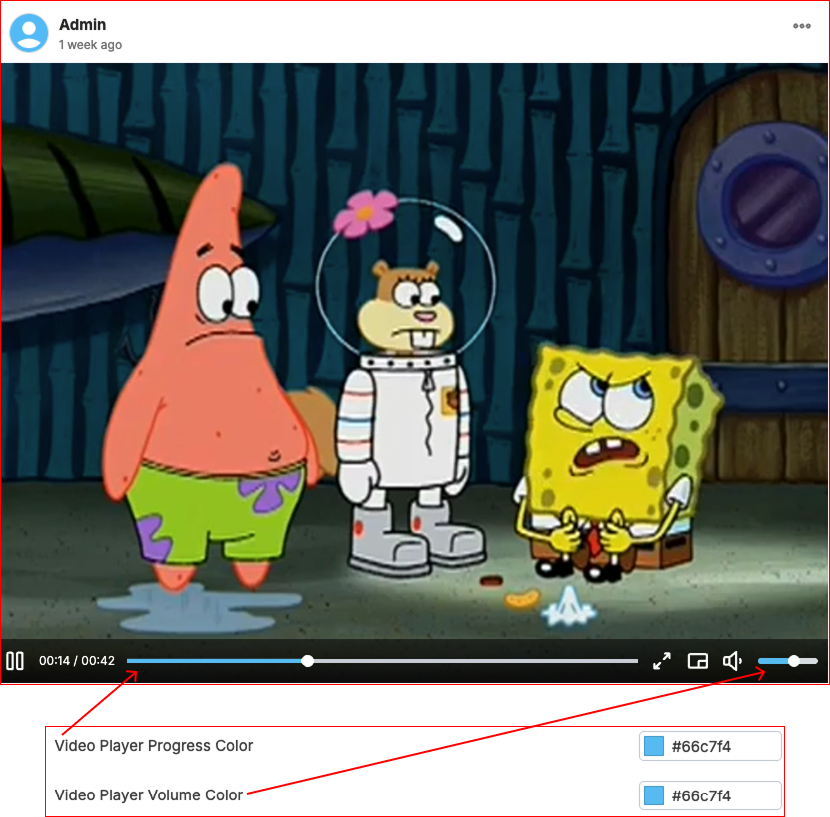Open the three-dot post options menu

(x=801, y=26)
